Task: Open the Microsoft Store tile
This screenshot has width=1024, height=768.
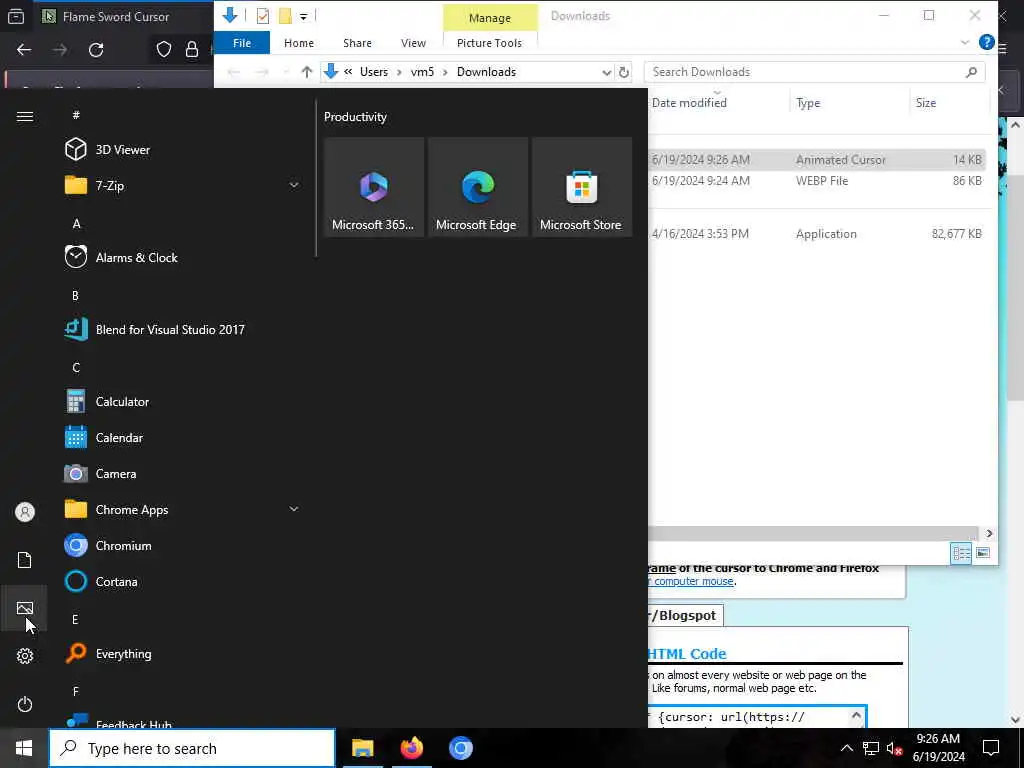Action: [581, 187]
